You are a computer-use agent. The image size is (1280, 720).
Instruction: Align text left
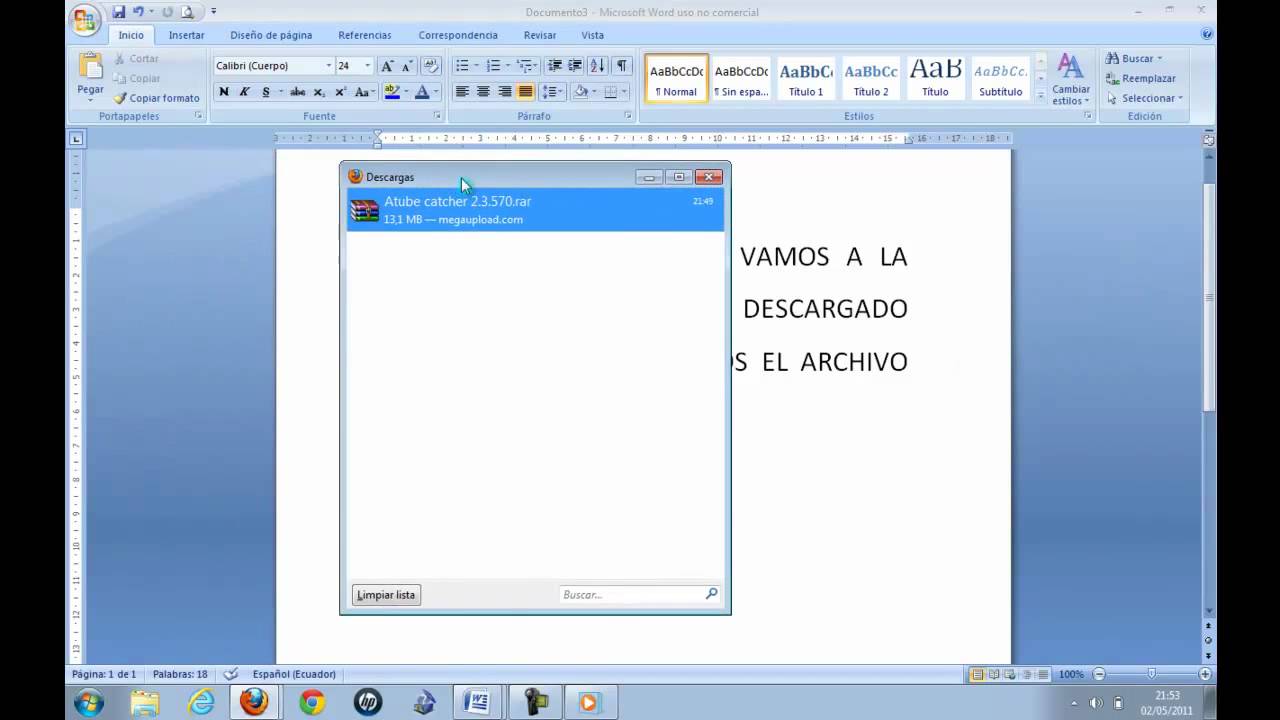click(x=462, y=92)
